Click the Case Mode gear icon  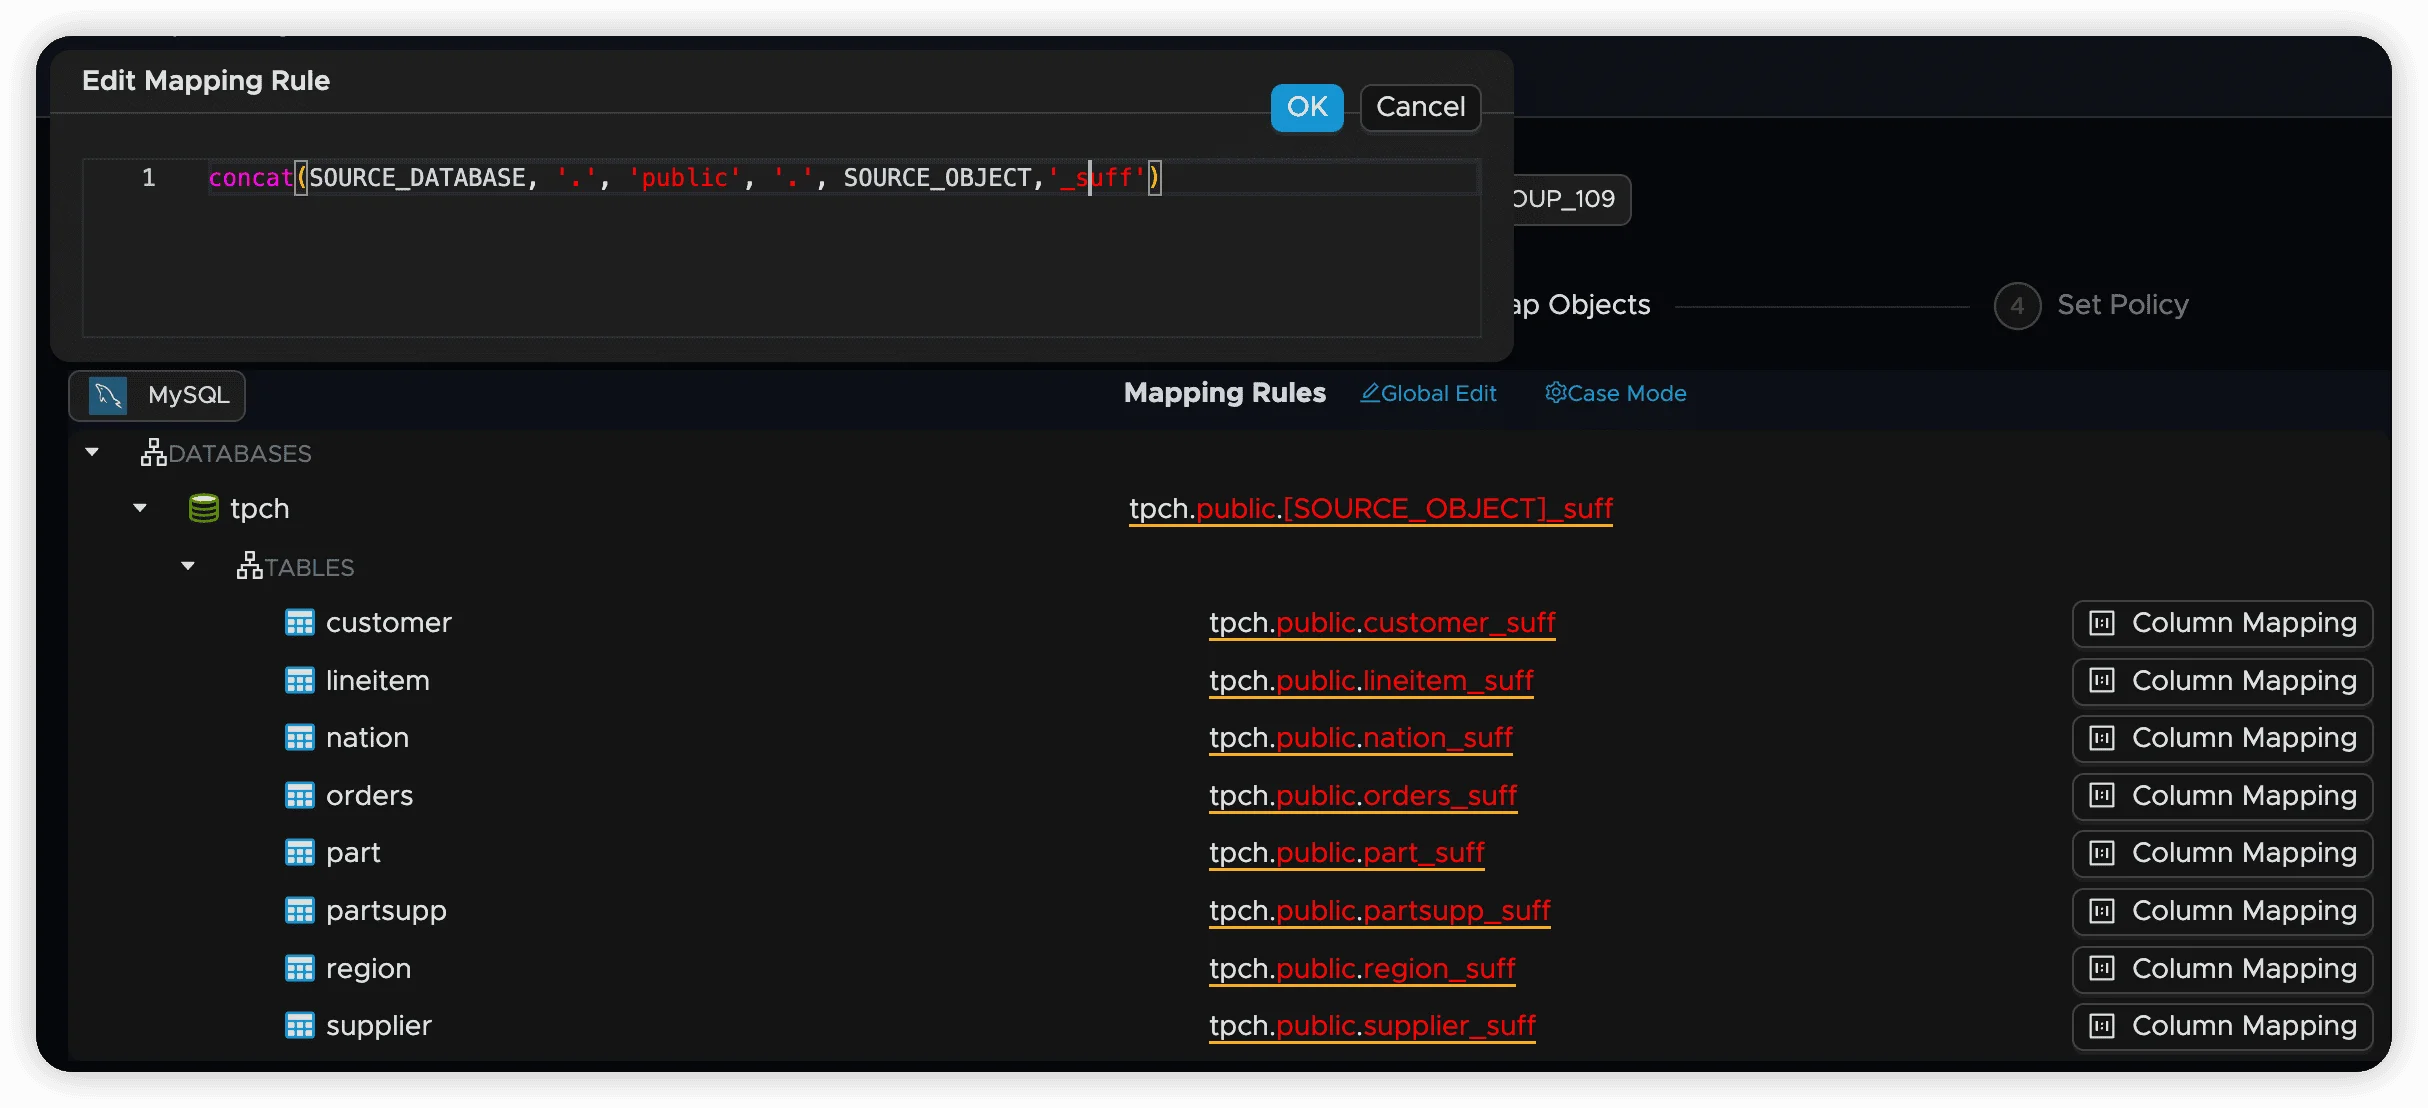(1555, 393)
